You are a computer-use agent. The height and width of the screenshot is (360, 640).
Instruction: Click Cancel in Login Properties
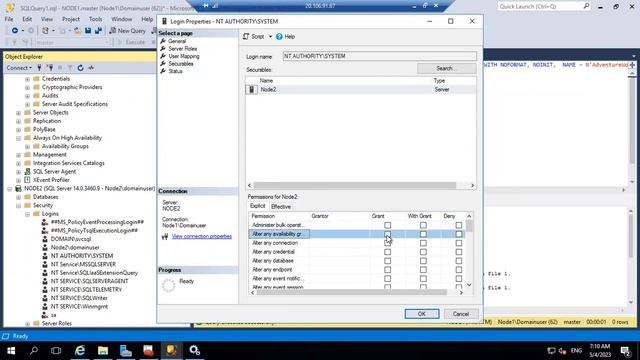point(460,314)
